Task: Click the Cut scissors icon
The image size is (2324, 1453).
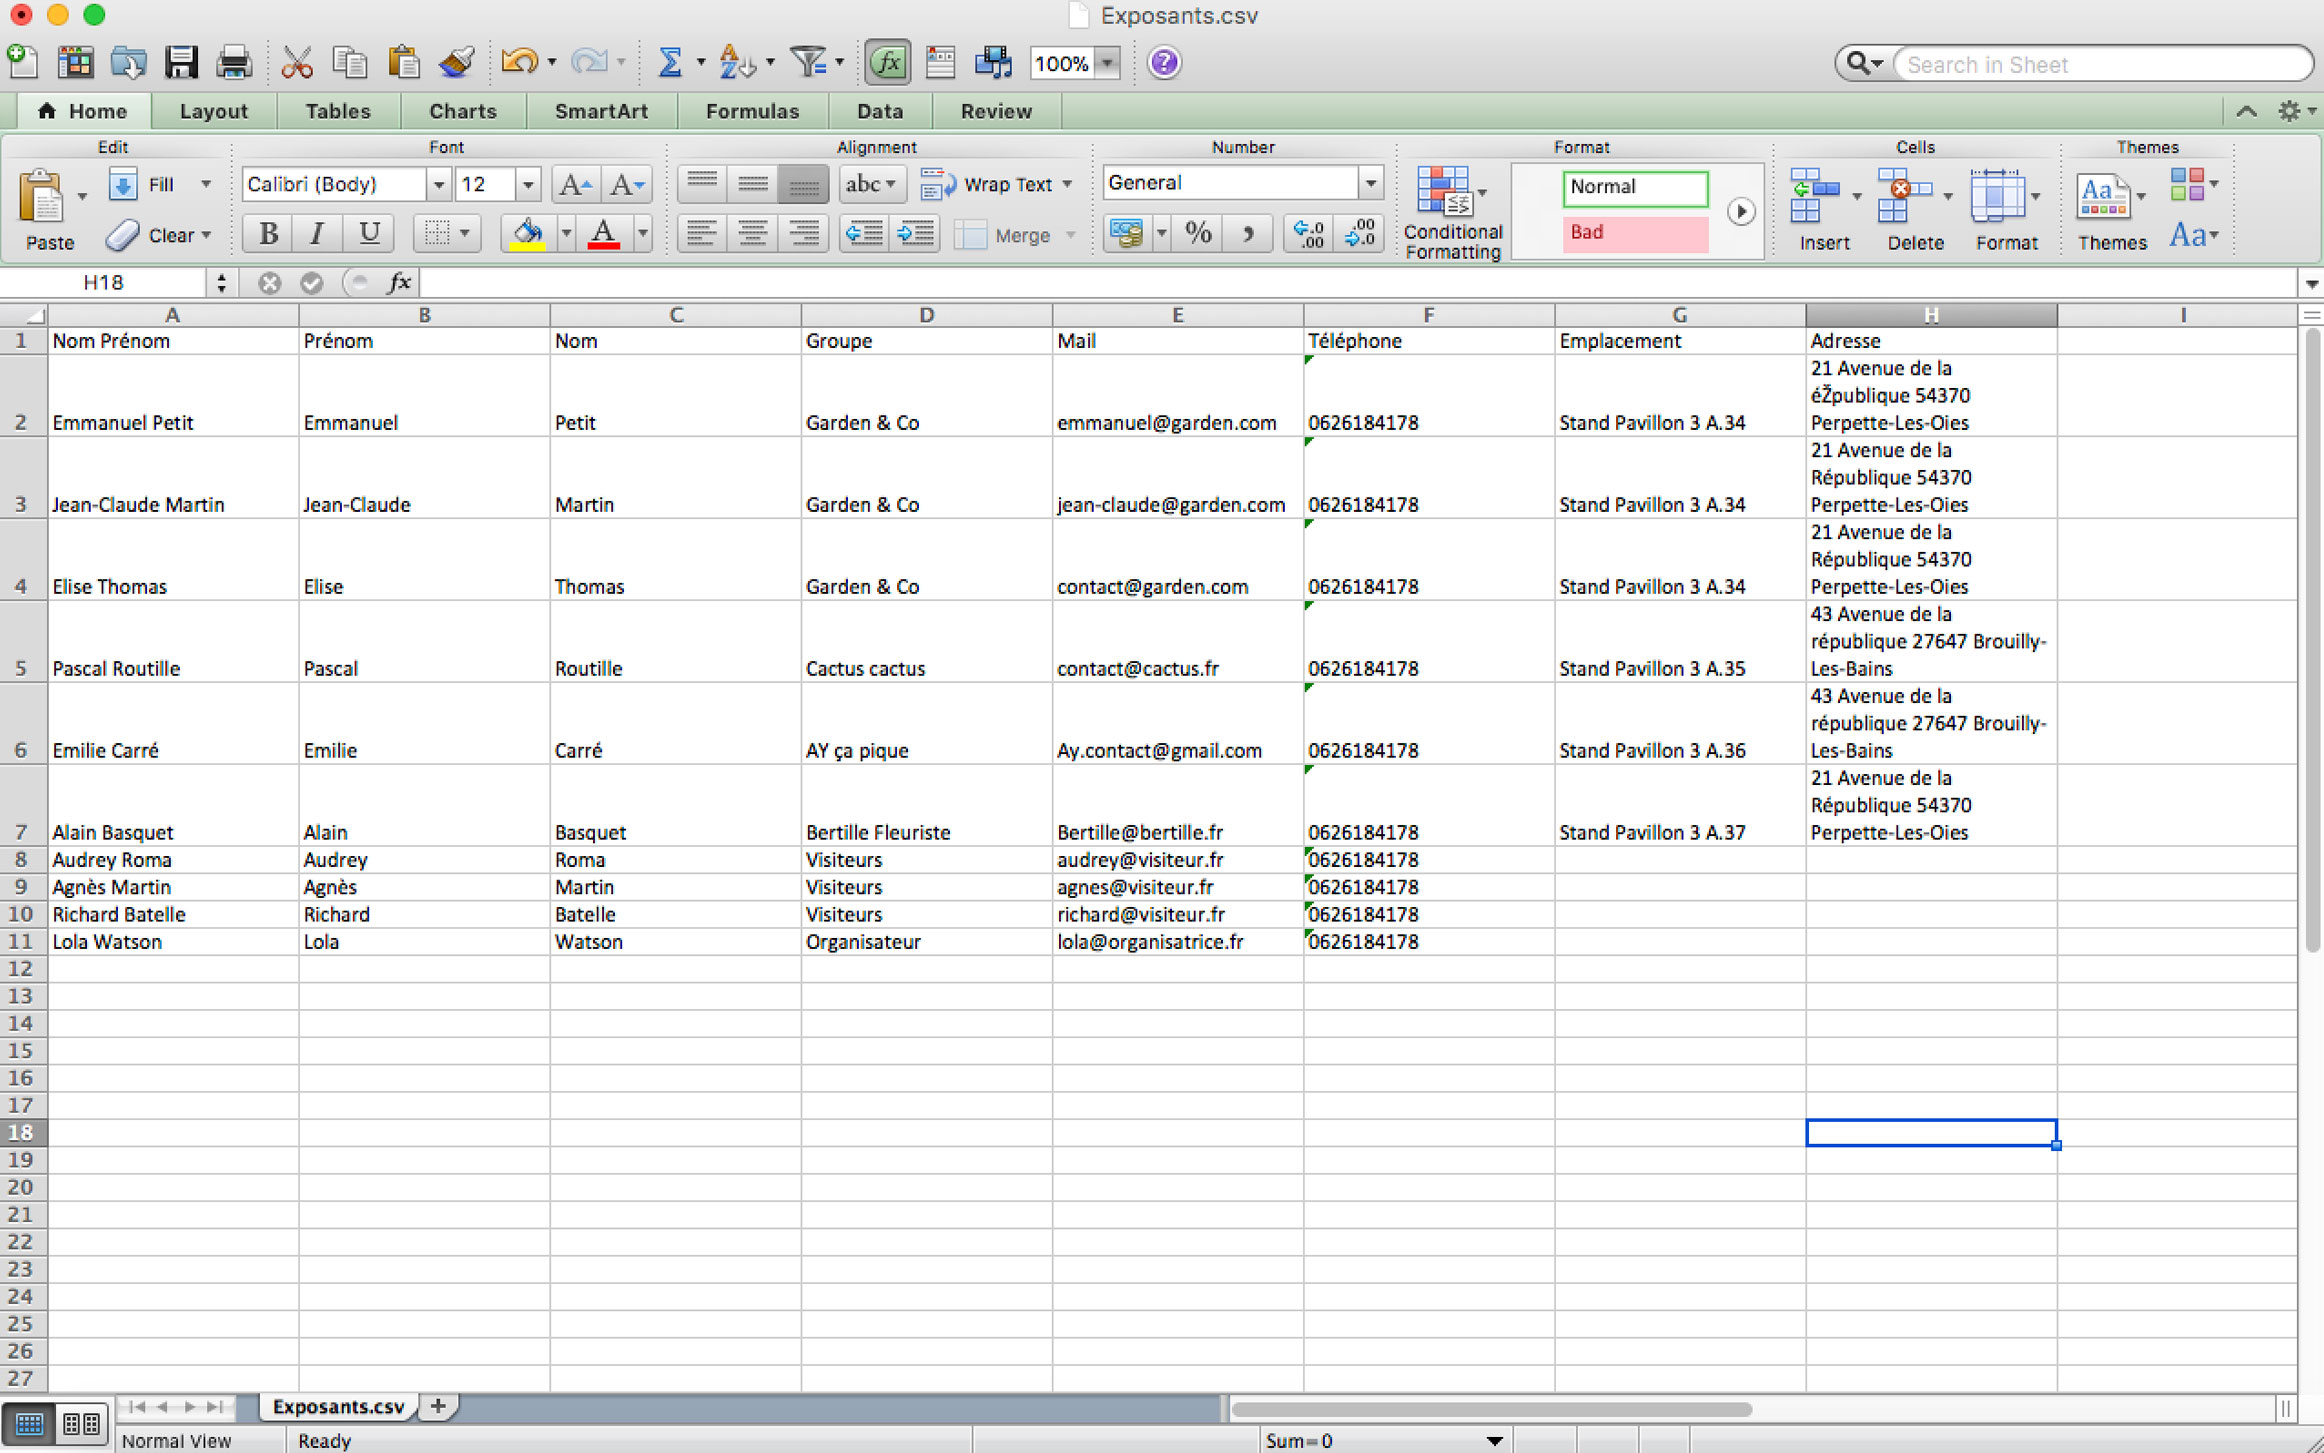Action: click(x=296, y=63)
